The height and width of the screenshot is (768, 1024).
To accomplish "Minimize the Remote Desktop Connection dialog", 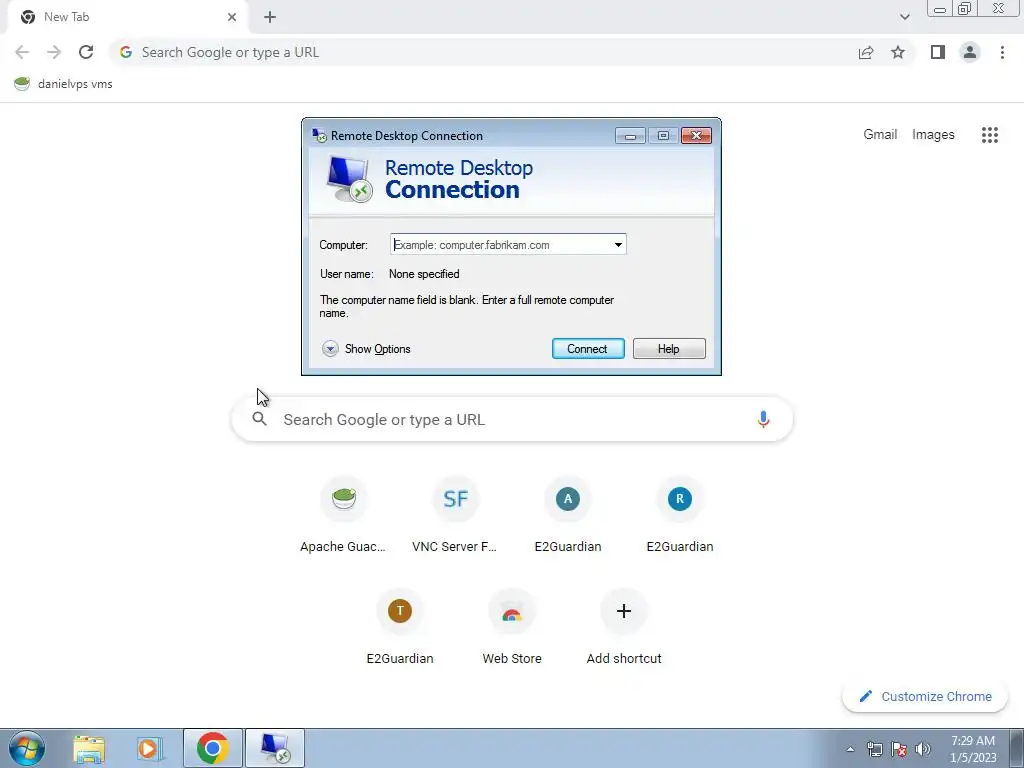I will pyautogui.click(x=630, y=135).
